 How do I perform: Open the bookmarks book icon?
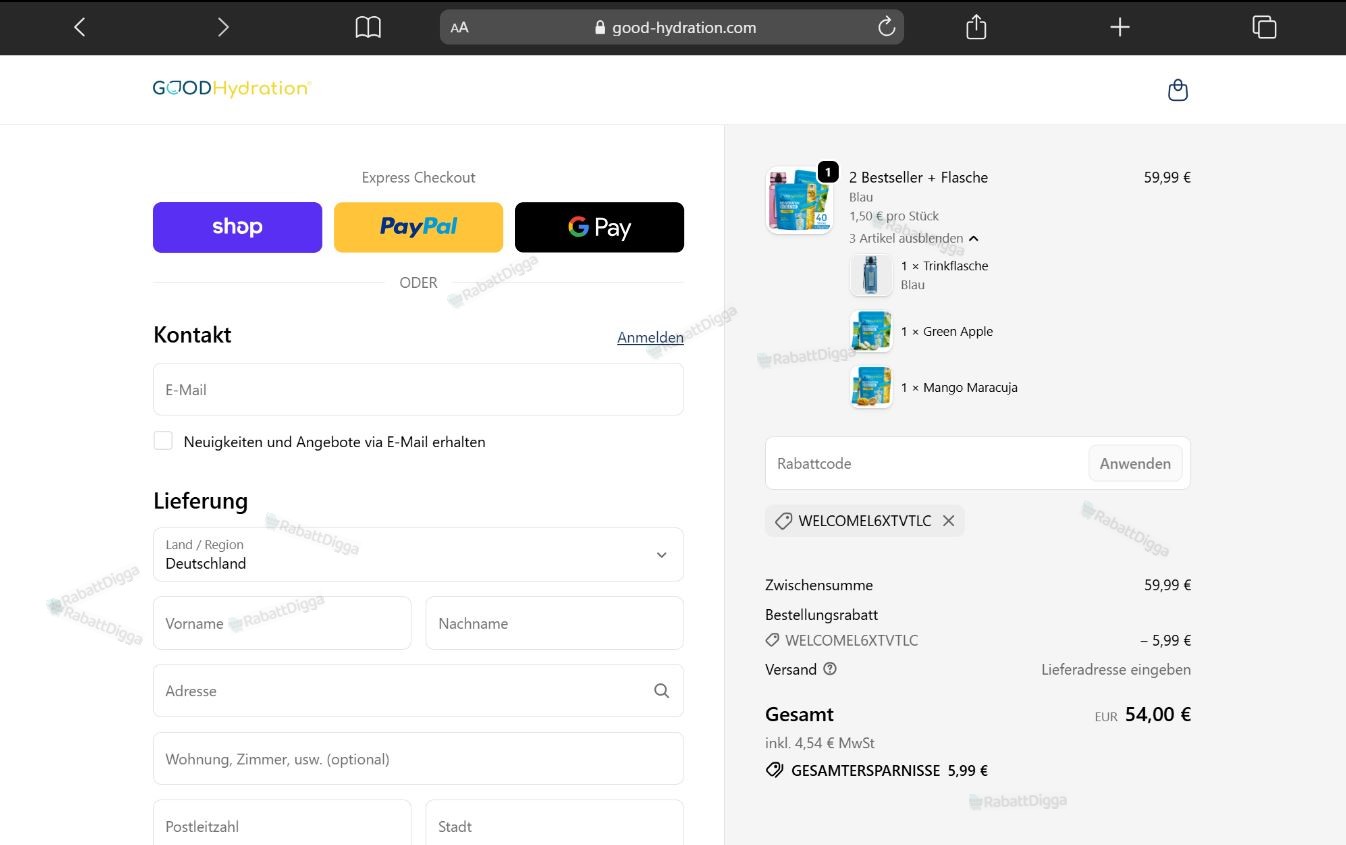[x=368, y=27]
